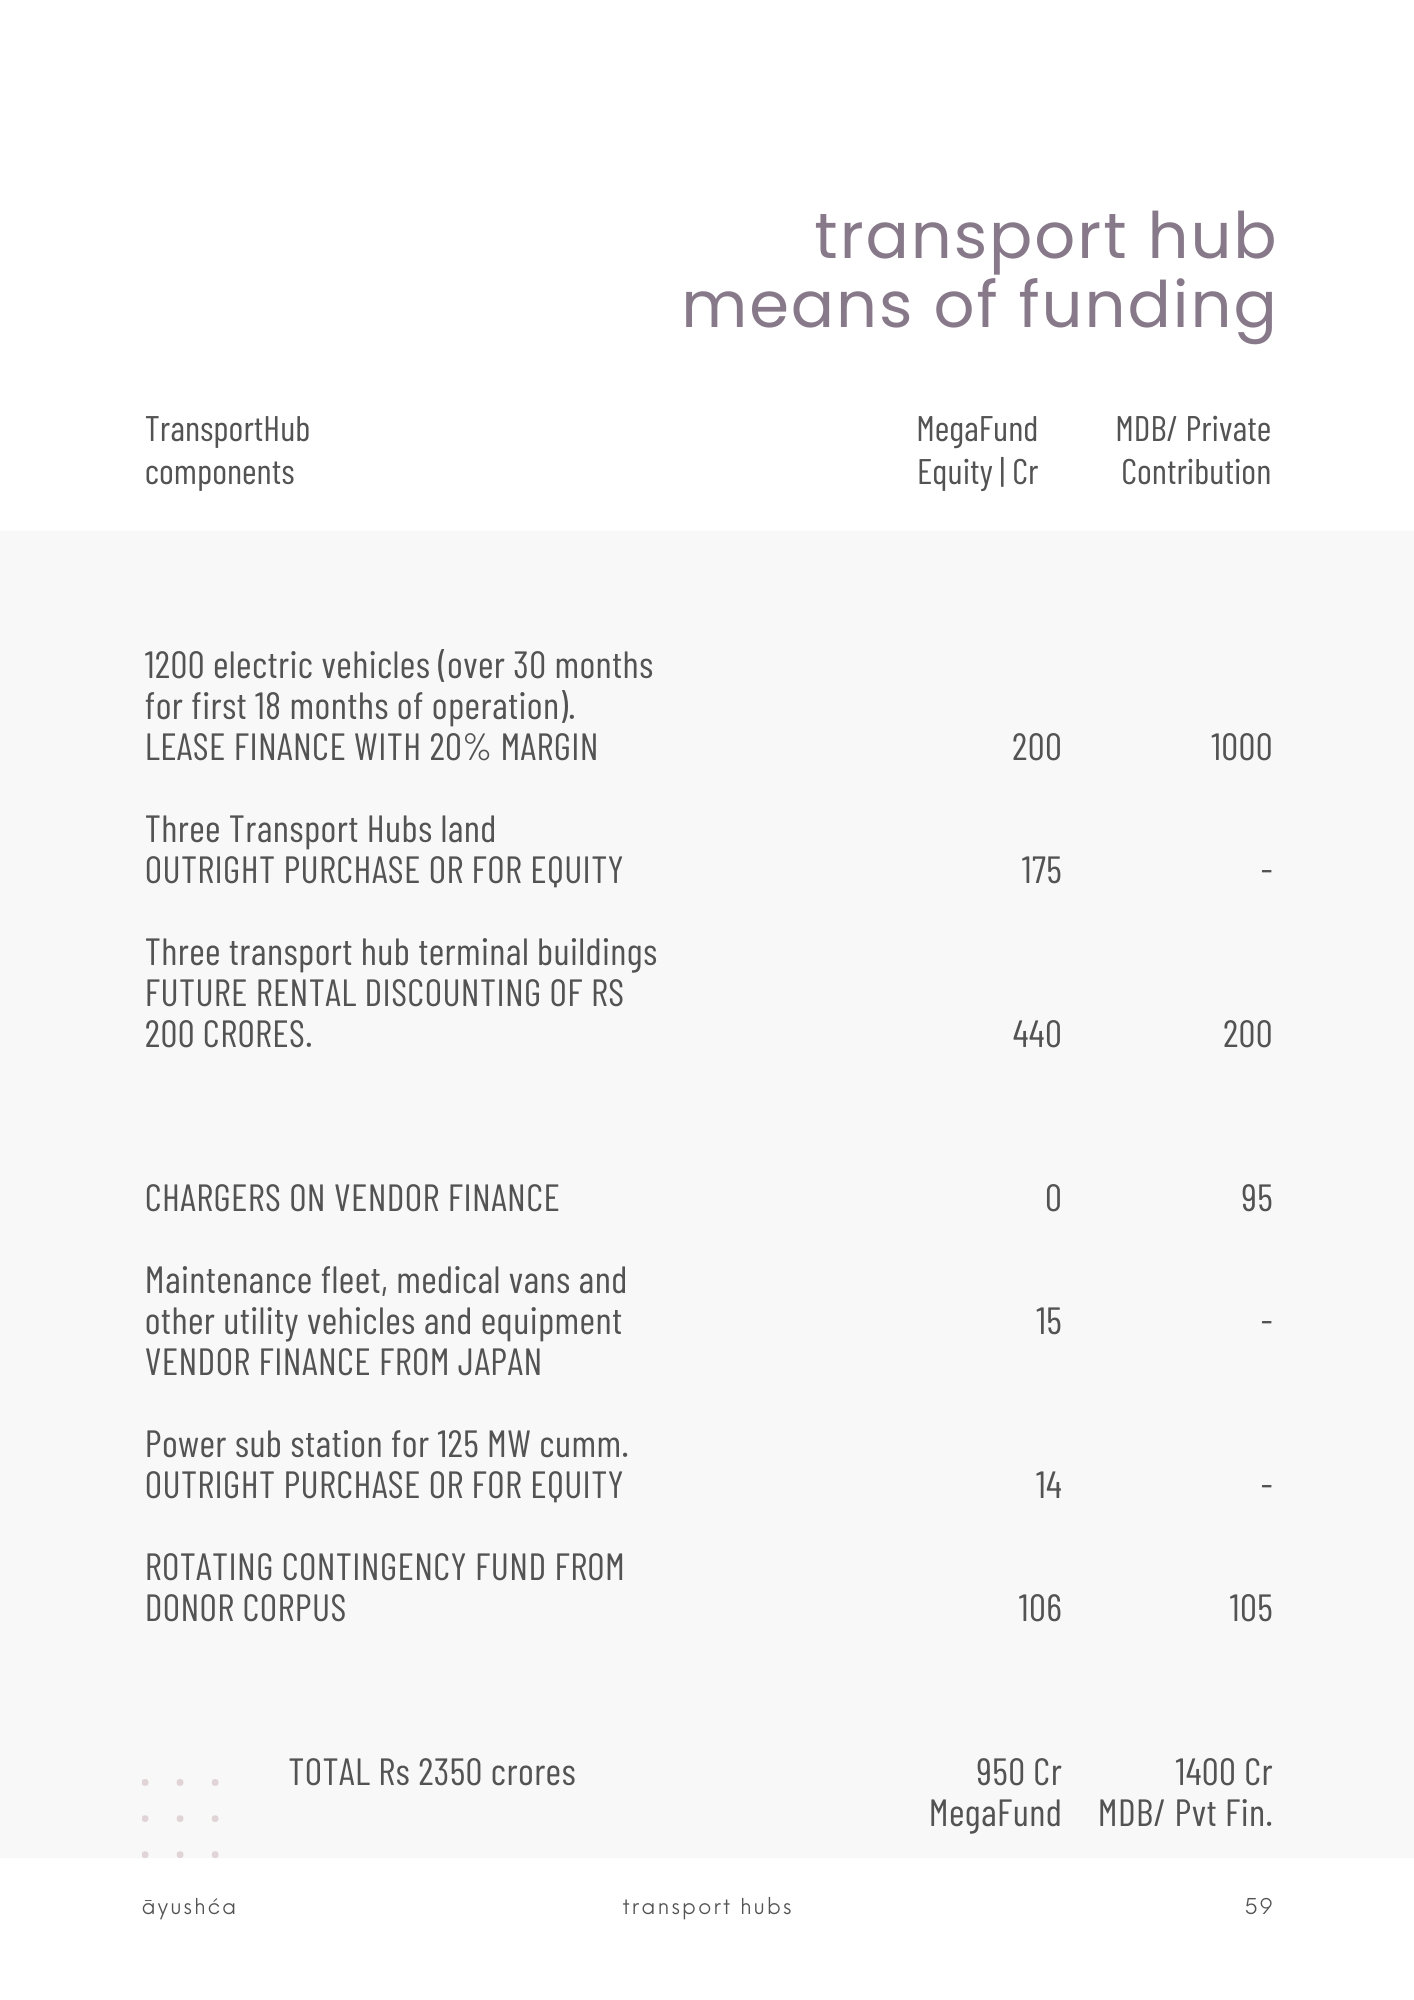Click the "transport hub means of funding" title

pyautogui.click(x=978, y=269)
